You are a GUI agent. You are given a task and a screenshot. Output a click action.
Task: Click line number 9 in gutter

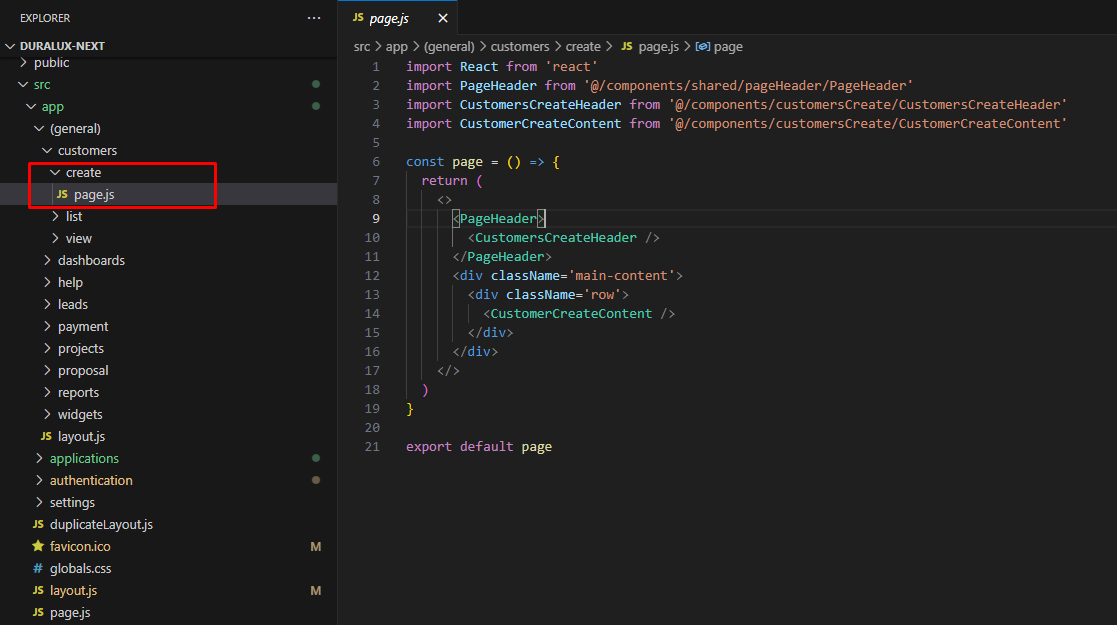[375, 219]
